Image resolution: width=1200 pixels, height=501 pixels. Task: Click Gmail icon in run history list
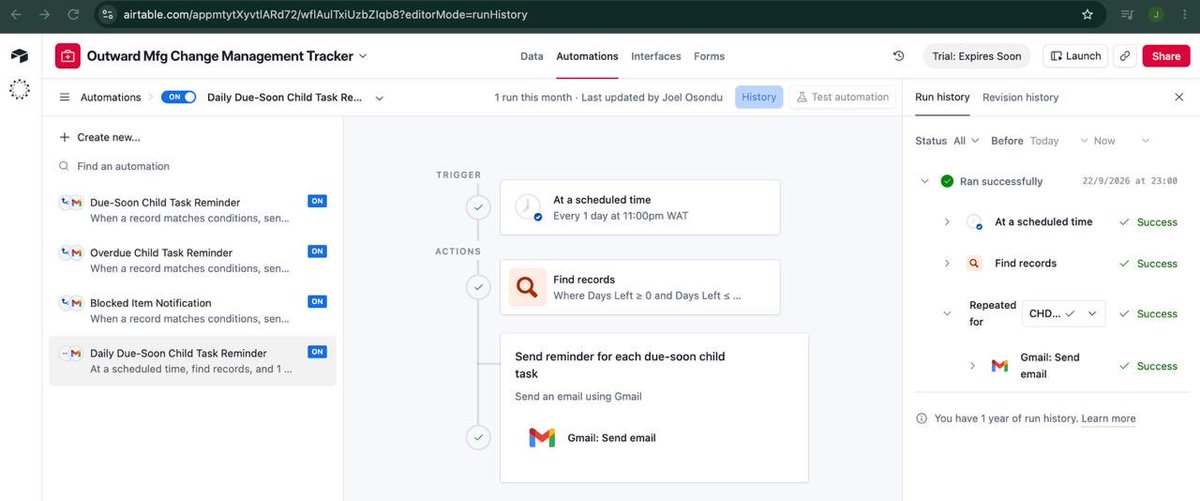click(x=999, y=366)
